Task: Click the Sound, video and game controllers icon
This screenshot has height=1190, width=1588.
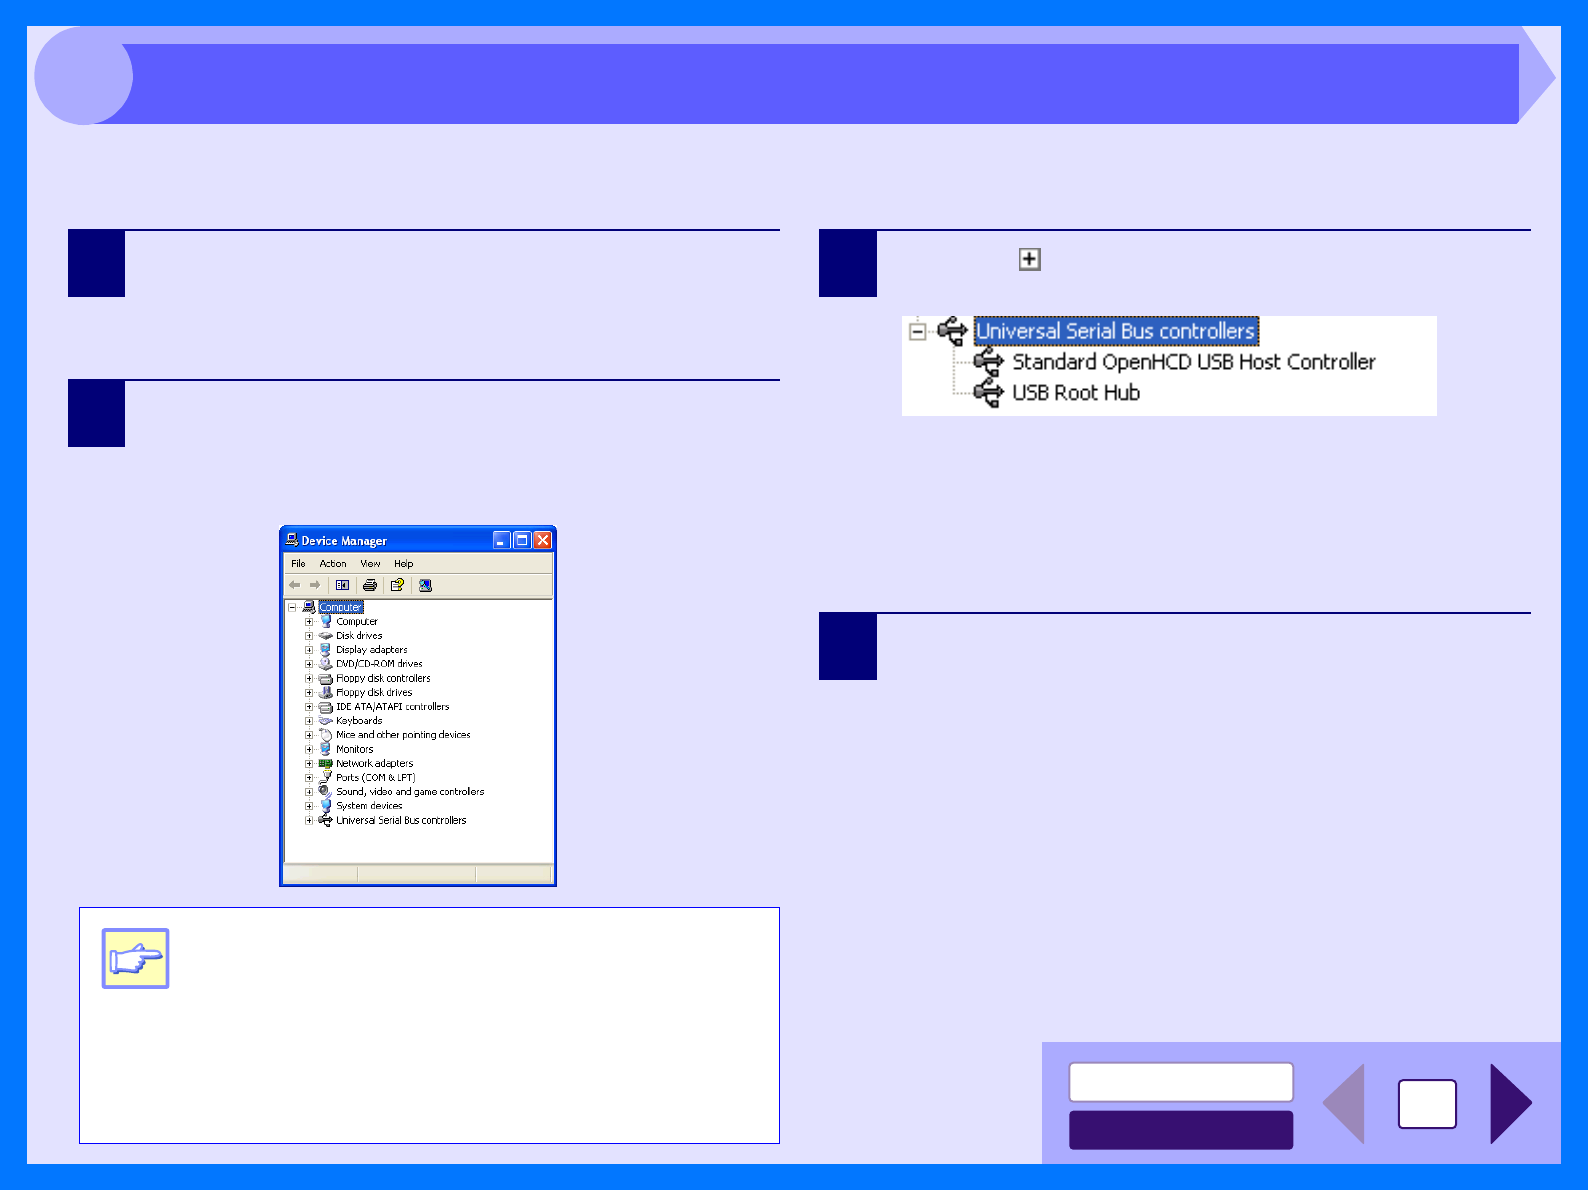Action: (x=325, y=791)
